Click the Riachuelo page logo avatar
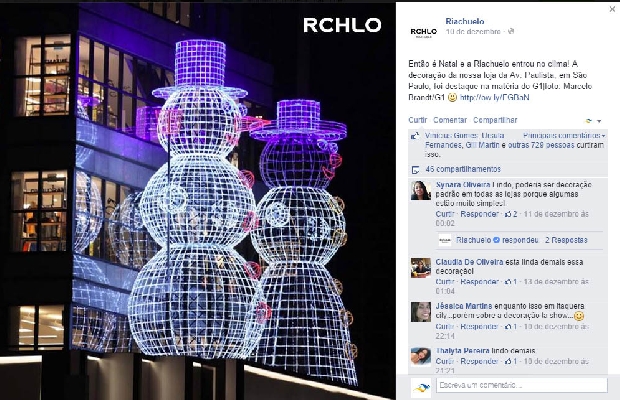 [423, 31]
